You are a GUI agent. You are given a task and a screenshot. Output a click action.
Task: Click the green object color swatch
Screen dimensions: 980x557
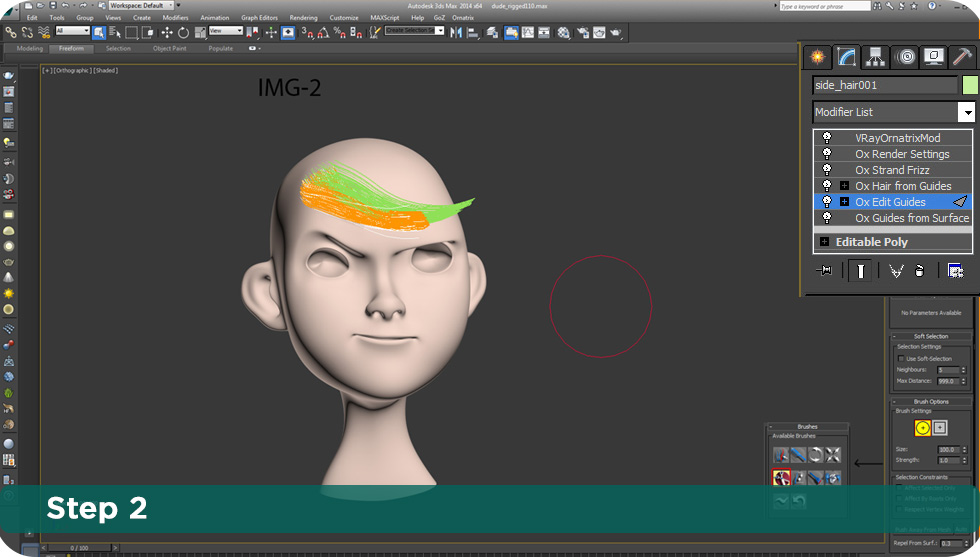(970, 85)
